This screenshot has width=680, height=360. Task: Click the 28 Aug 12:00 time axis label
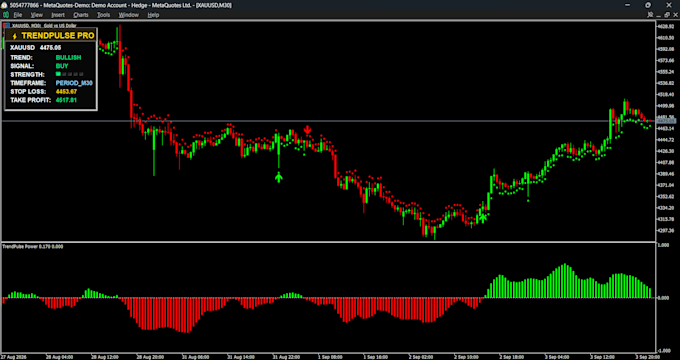click(x=105, y=357)
